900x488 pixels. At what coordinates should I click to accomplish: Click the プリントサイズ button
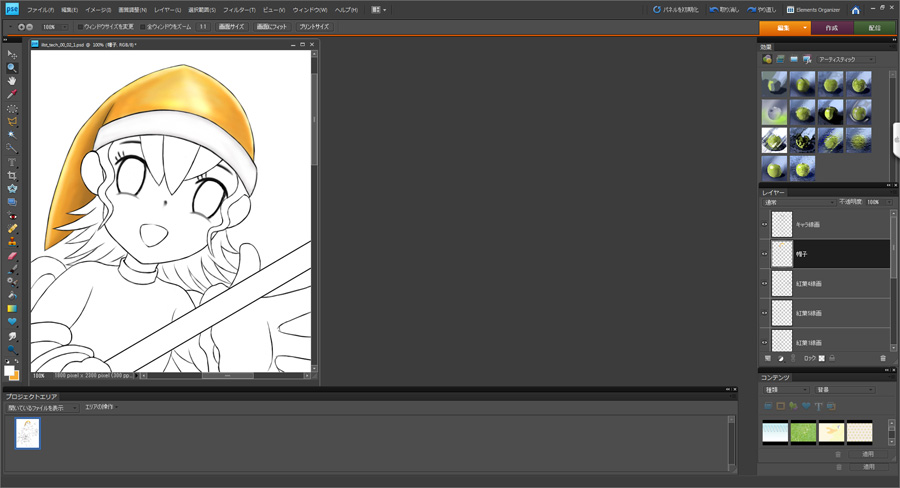point(314,27)
